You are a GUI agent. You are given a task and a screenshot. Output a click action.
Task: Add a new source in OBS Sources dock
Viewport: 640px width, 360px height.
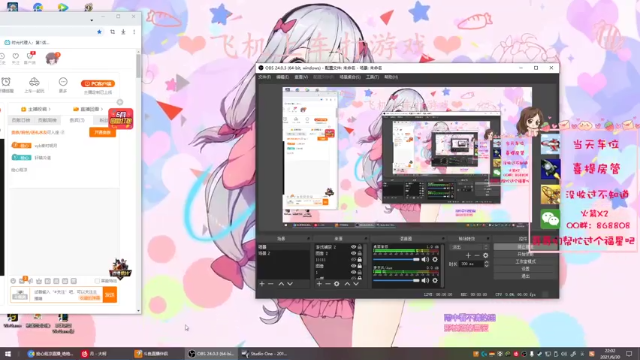tap(319, 284)
